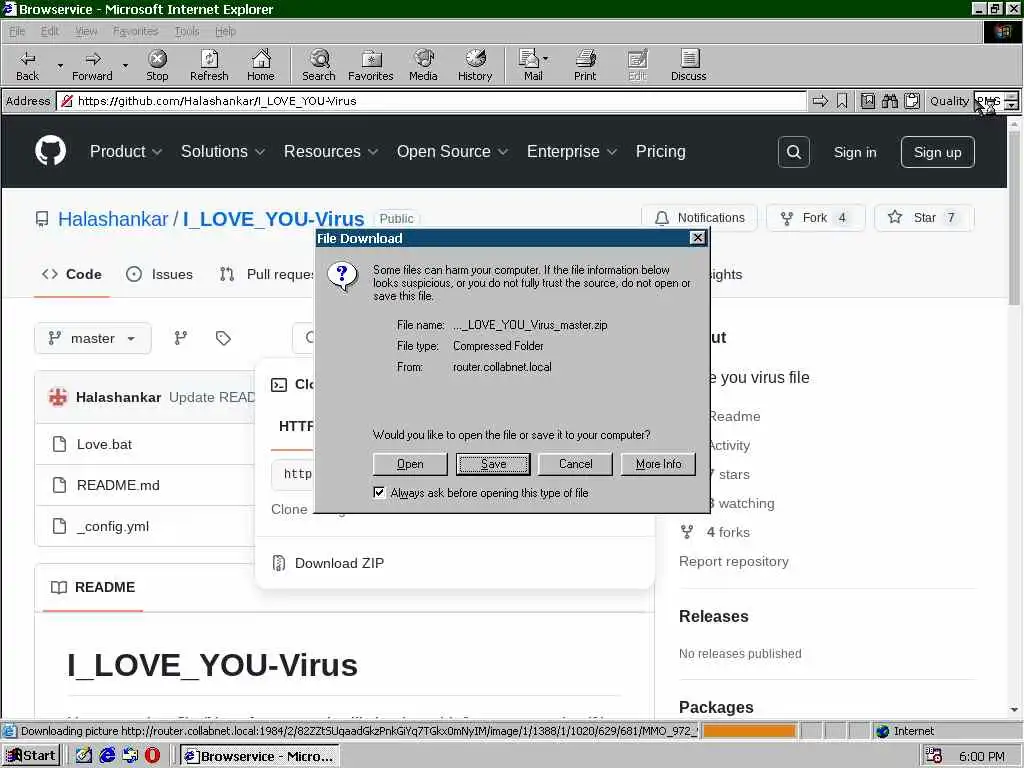Click the Back toolbar button
Viewport: 1024px width, 768px height.
tap(27, 65)
